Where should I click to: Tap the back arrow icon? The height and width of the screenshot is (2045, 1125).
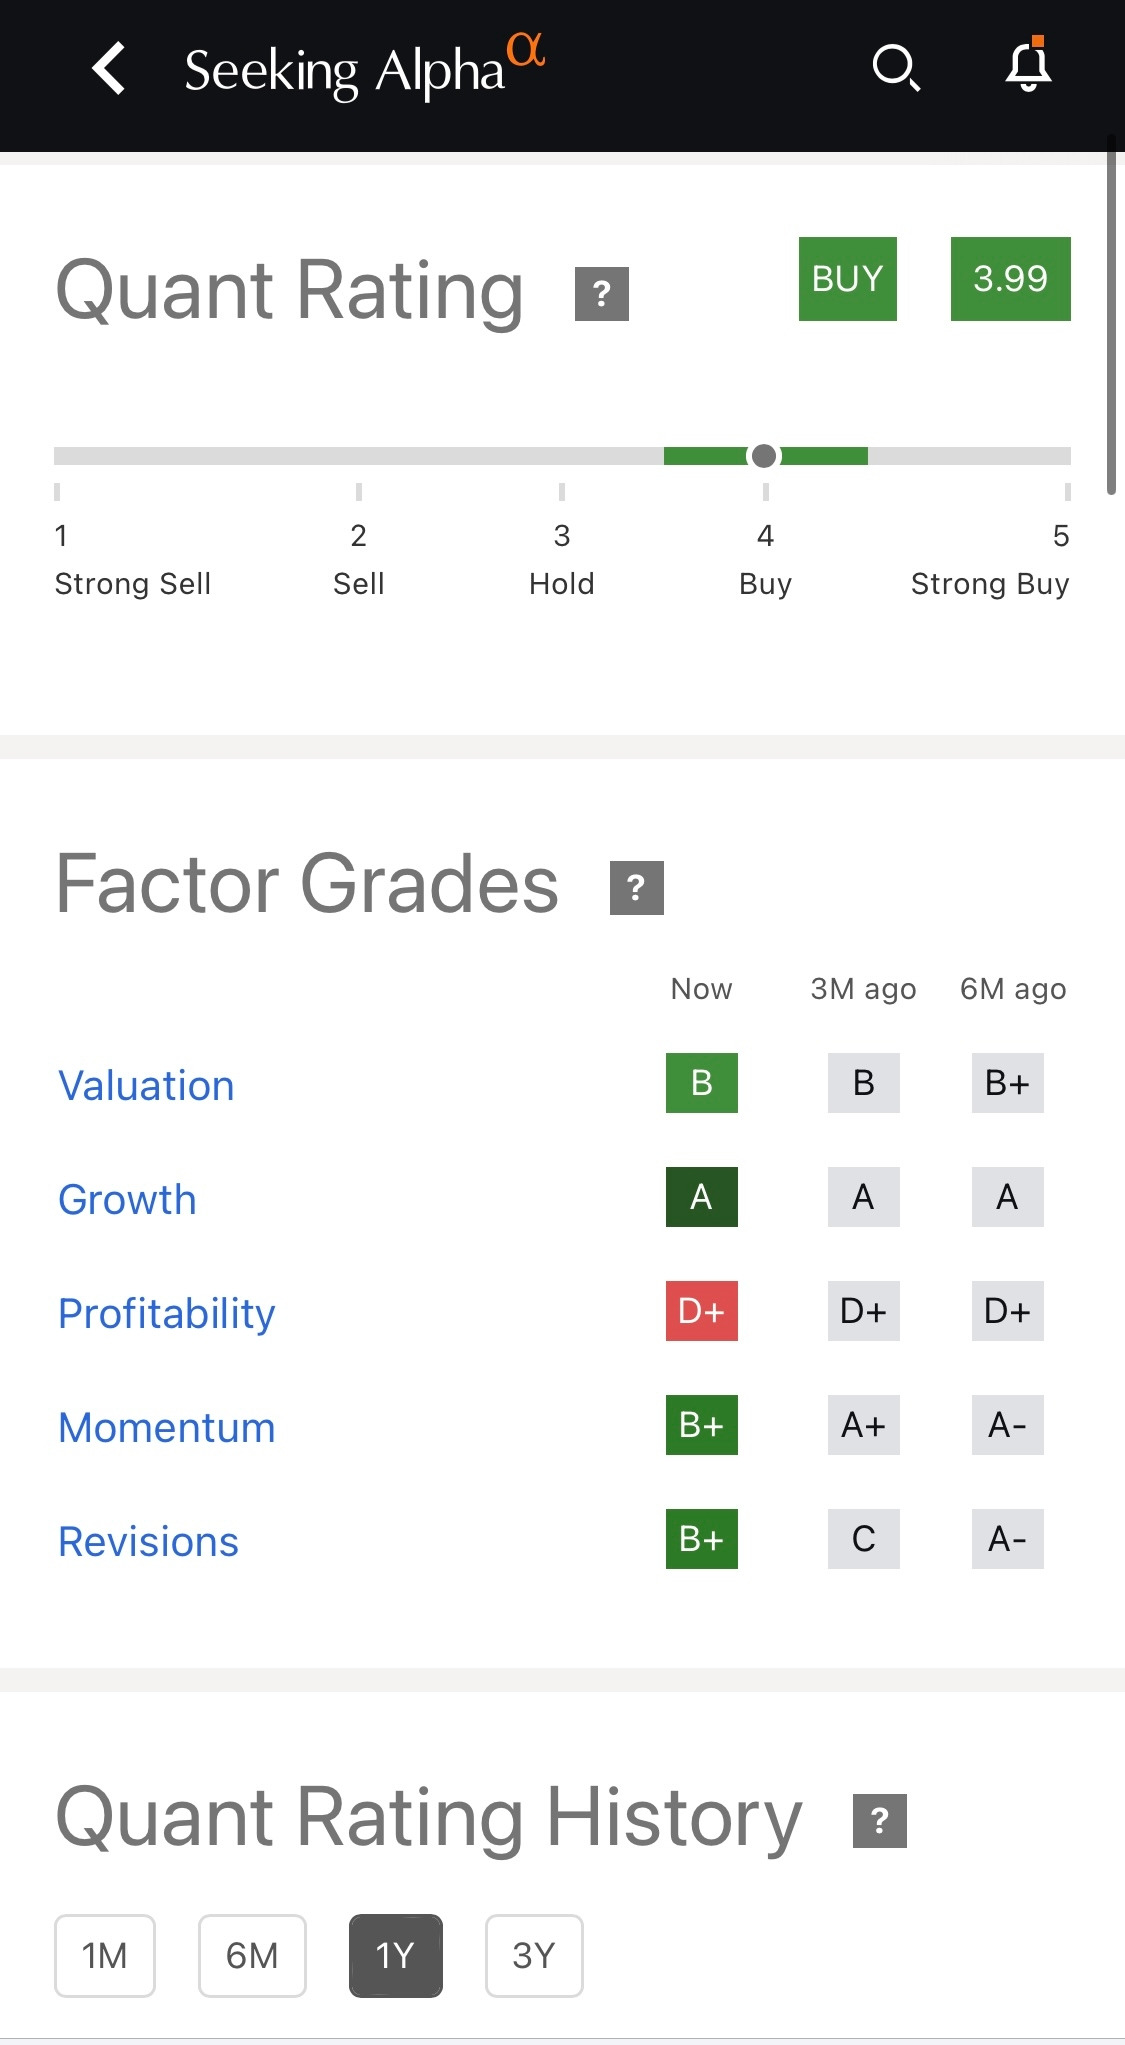click(x=109, y=68)
